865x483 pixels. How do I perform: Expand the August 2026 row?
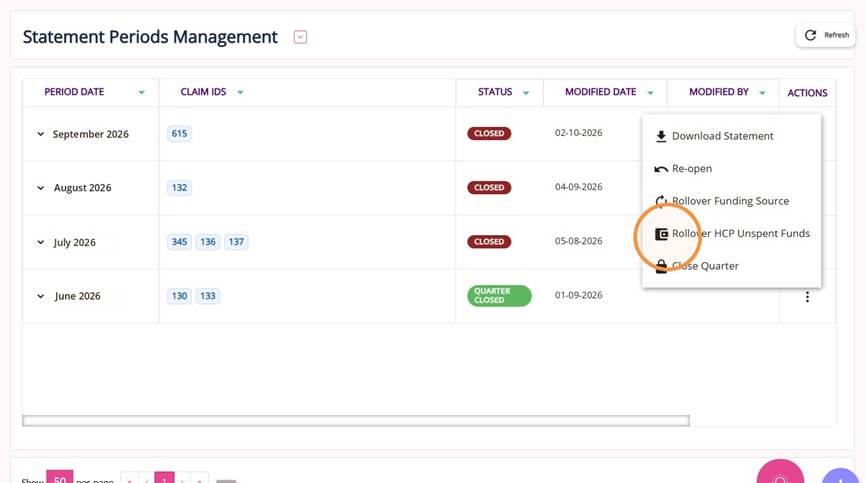40,188
